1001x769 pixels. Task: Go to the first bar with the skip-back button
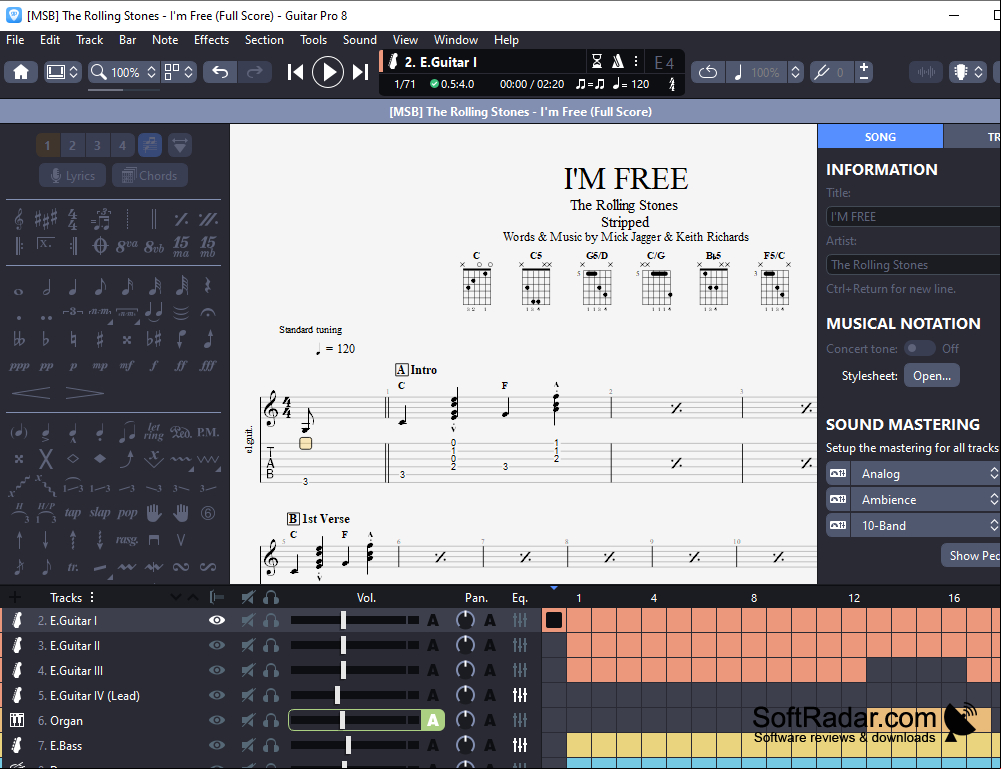(x=295, y=72)
